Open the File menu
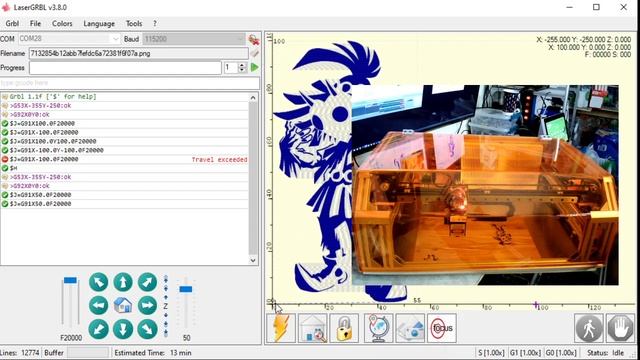Viewport: 640px width, 360px height. click(x=36, y=24)
